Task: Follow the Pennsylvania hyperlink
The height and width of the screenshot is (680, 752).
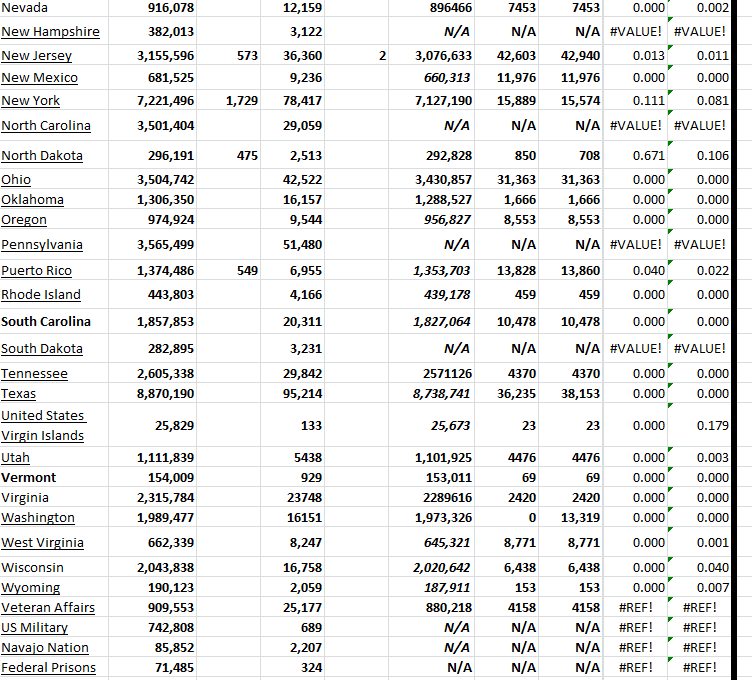Action: 42,245
